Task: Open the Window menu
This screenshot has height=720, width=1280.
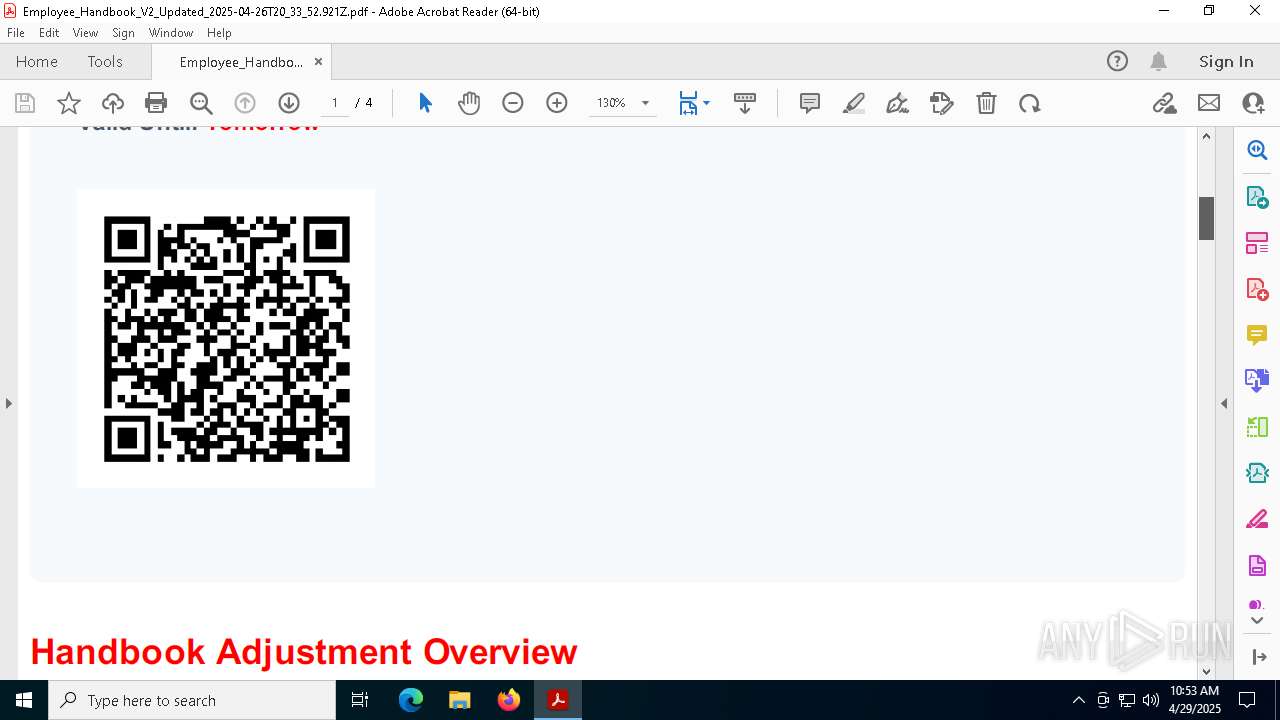Action: click(171, 32)
